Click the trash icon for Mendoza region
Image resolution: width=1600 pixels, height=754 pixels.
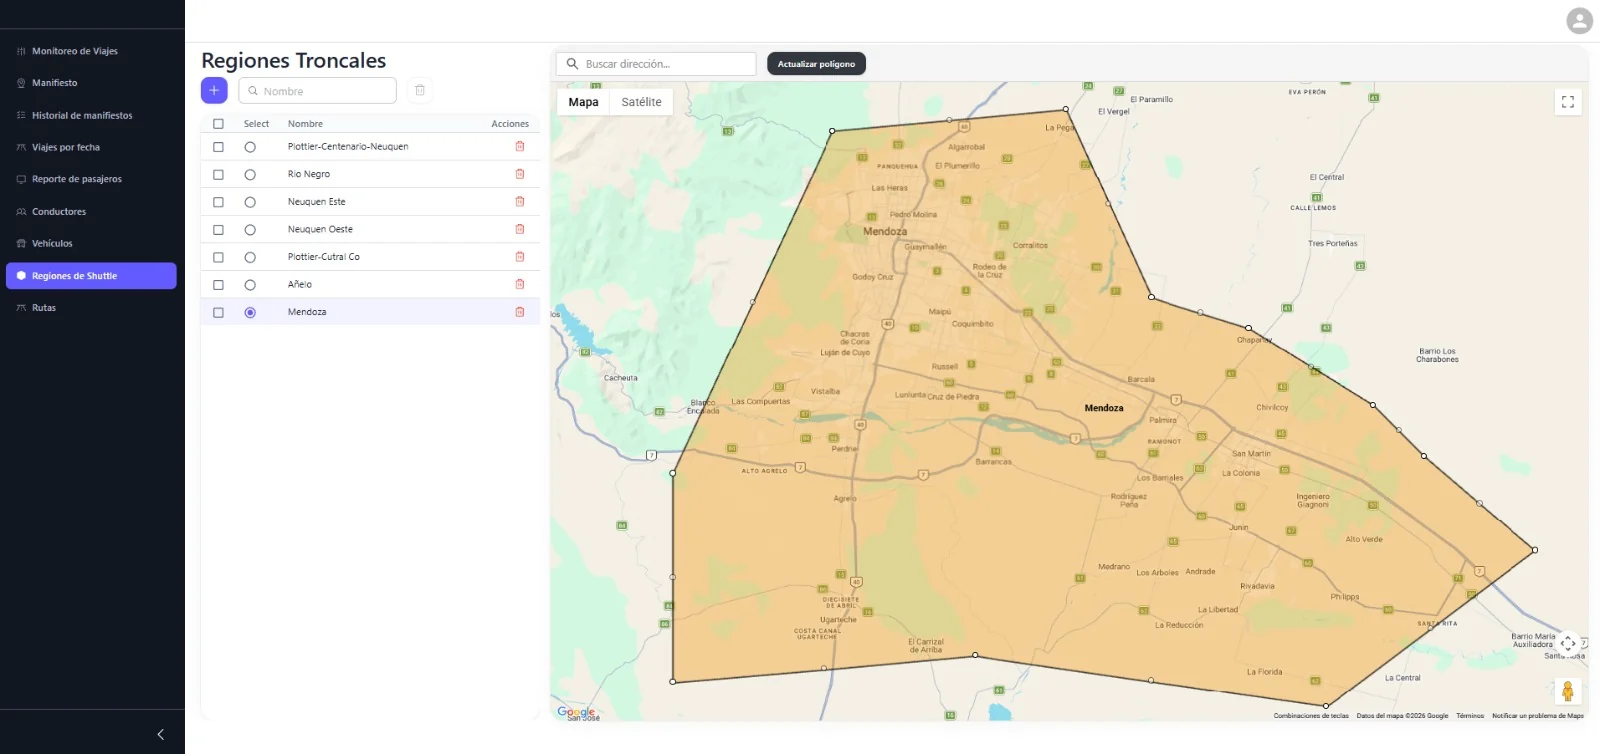pyautogui.click(x=520, y=312)
